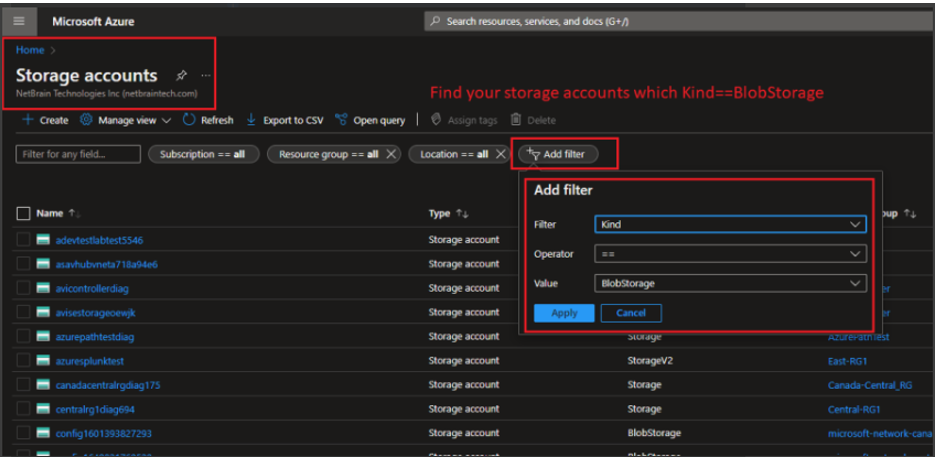
Task: Pin Storage accounts to dashboard
Action: tap(181, 75)
